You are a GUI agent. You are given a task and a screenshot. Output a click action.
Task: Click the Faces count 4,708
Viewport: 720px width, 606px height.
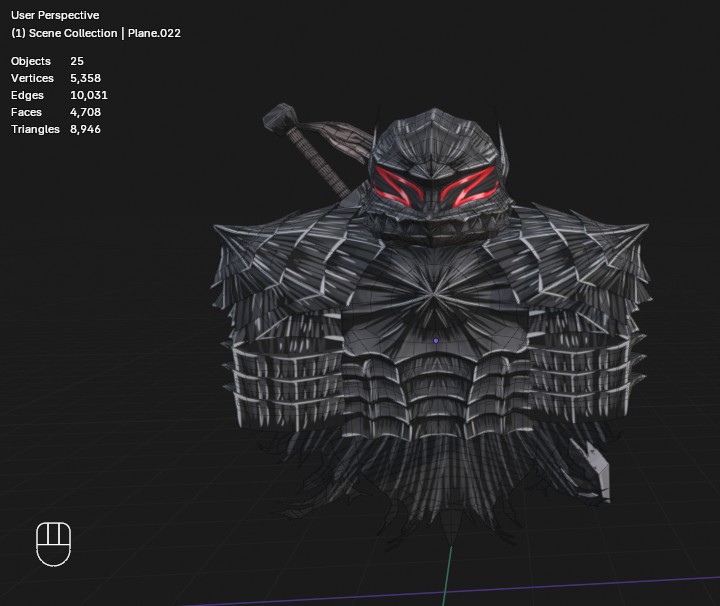85,112
